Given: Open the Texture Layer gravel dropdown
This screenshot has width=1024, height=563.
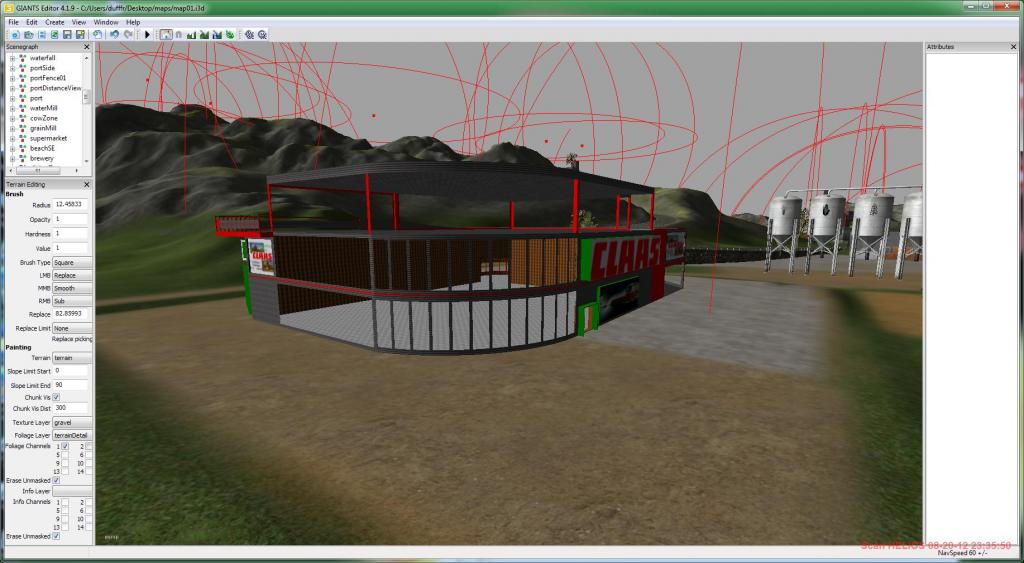Looking at the screenshot, I should [72, 423].
